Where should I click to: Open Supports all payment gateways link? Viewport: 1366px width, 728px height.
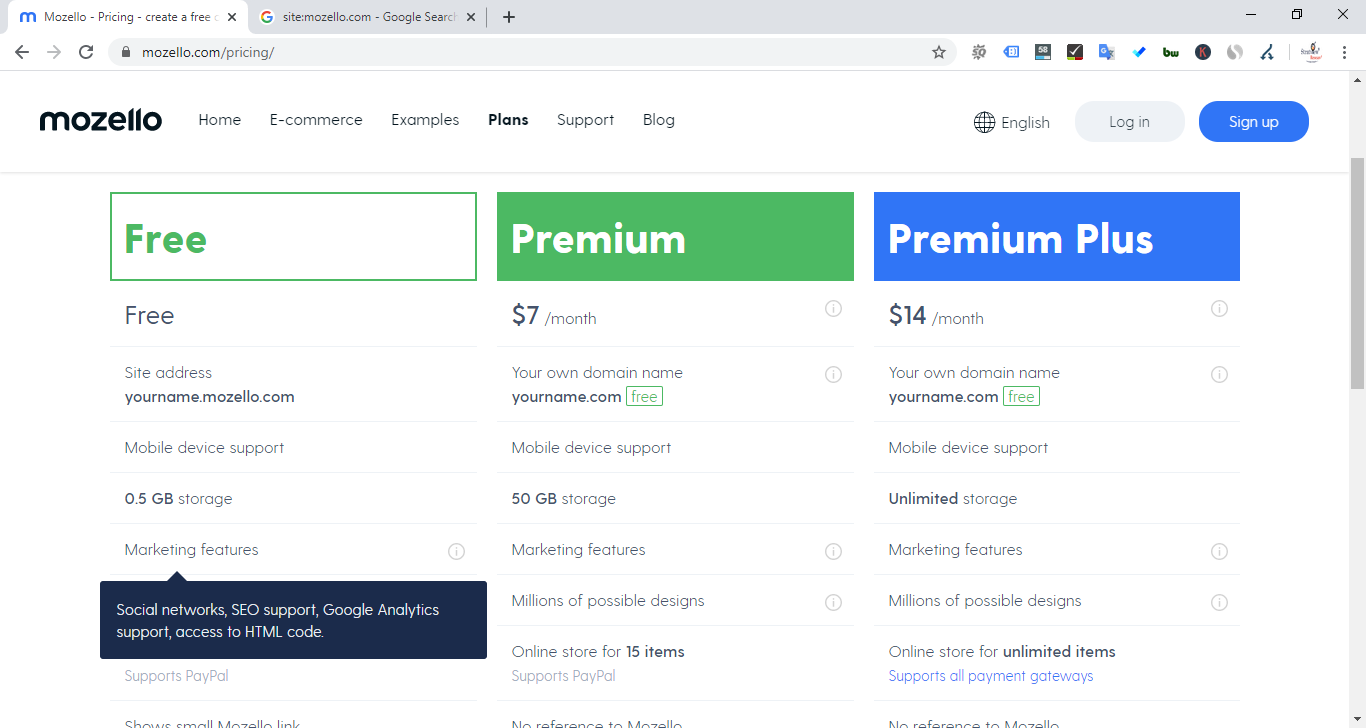click(x=991, y=676)
